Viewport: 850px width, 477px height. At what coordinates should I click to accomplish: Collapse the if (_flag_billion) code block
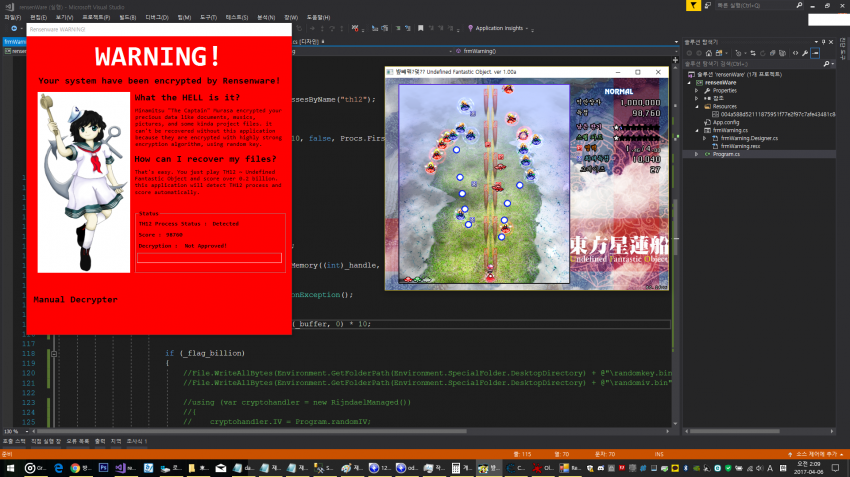coord(54,353)
